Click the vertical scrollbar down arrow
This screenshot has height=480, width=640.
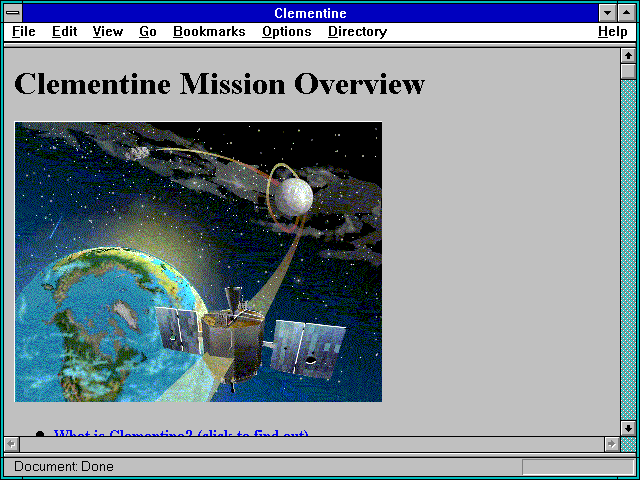coord(628,428)
